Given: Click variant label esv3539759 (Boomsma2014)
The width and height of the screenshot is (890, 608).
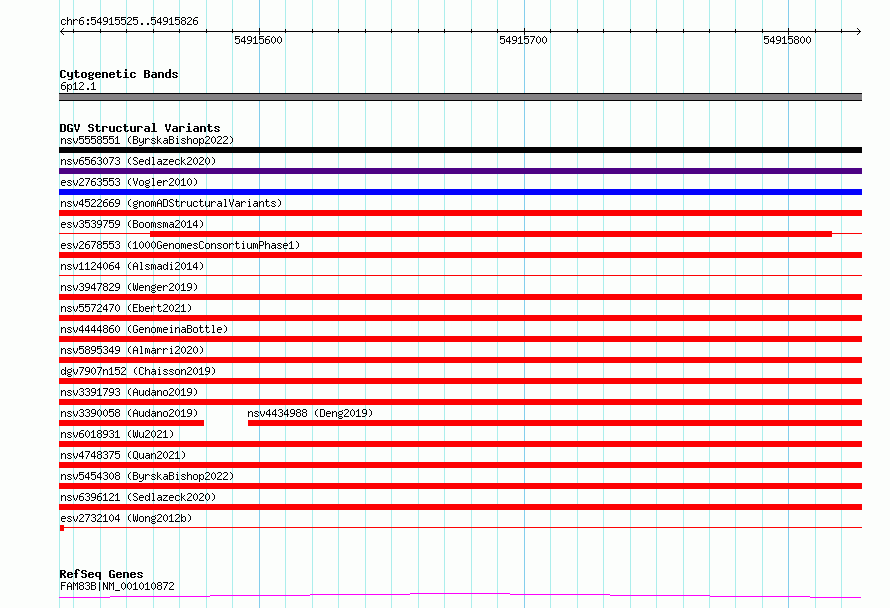Looking at the screenshot, I should point(132,224).
